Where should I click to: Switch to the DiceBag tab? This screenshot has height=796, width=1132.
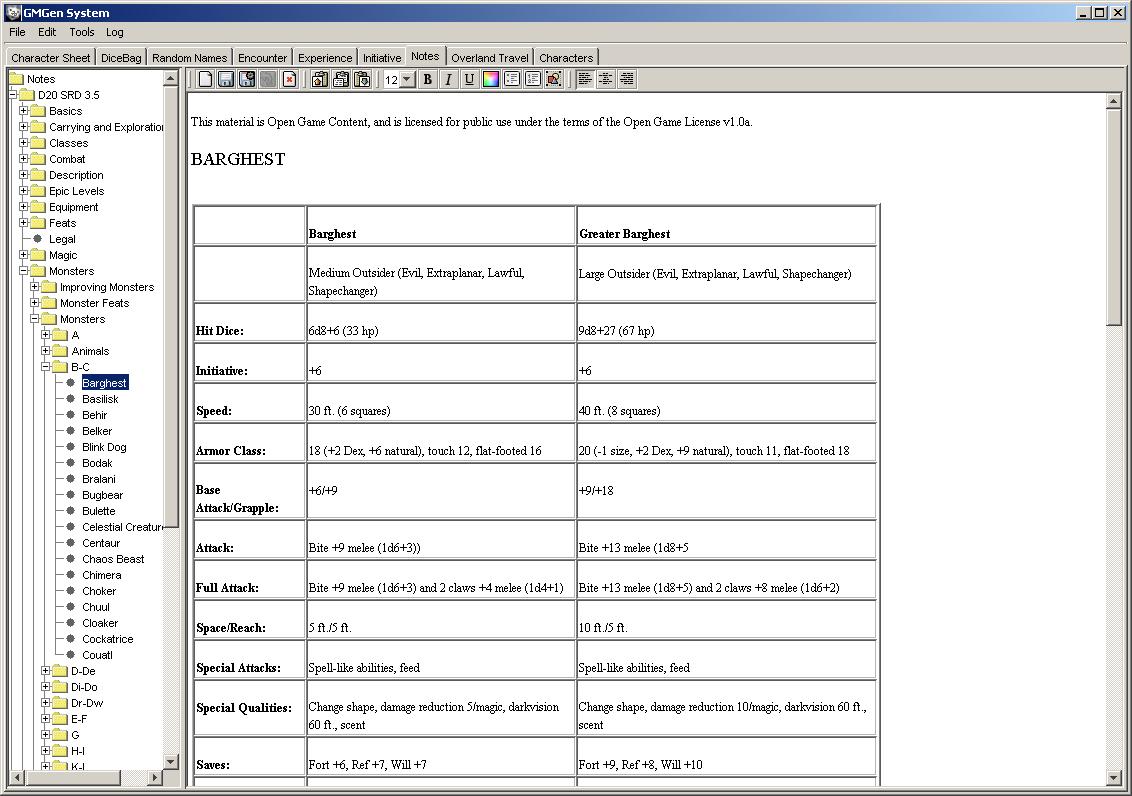point(121,58)
